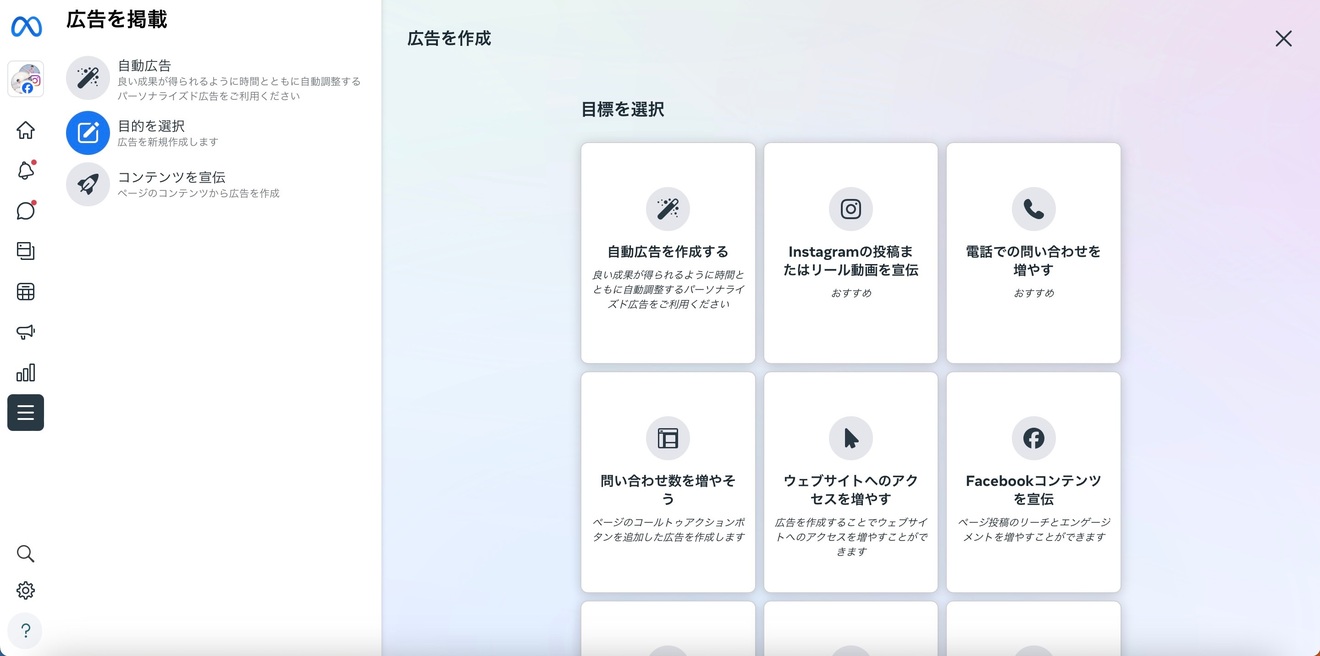This screenshot has width=1320, height=656.
Task: Click the form layout icon in 問い合わせ card
Action: 668,438
